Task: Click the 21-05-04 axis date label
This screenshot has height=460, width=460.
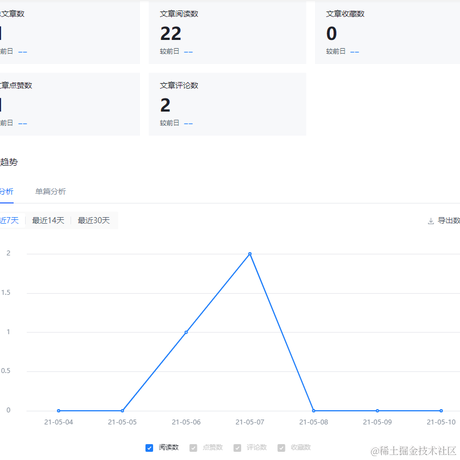Action: point(59,422)
